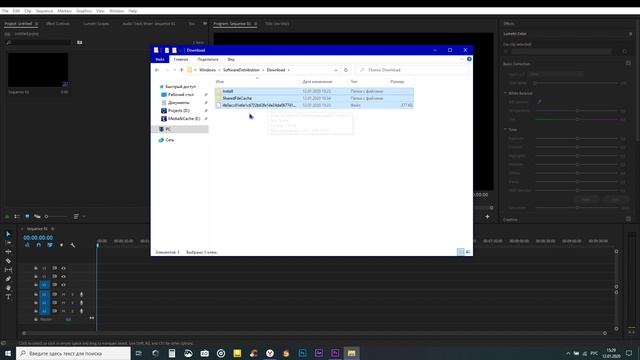
Task: Toggle insert sequences as nests button
Action: (x=27, y=245)
